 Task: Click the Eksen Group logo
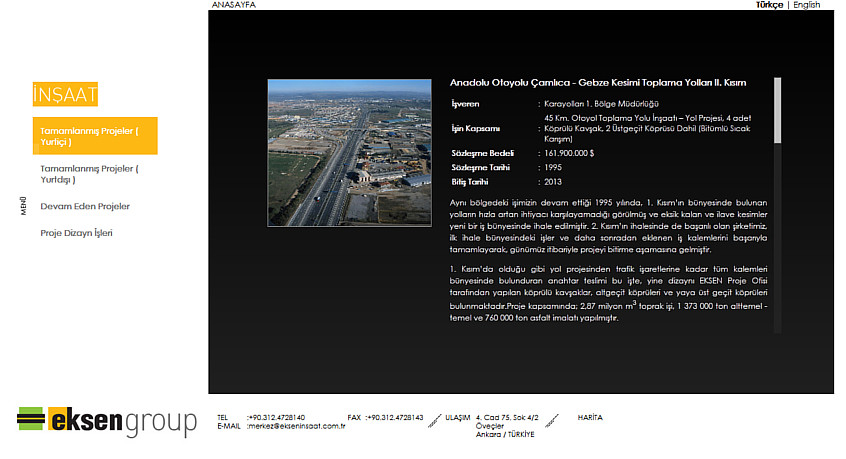[107, 421]
